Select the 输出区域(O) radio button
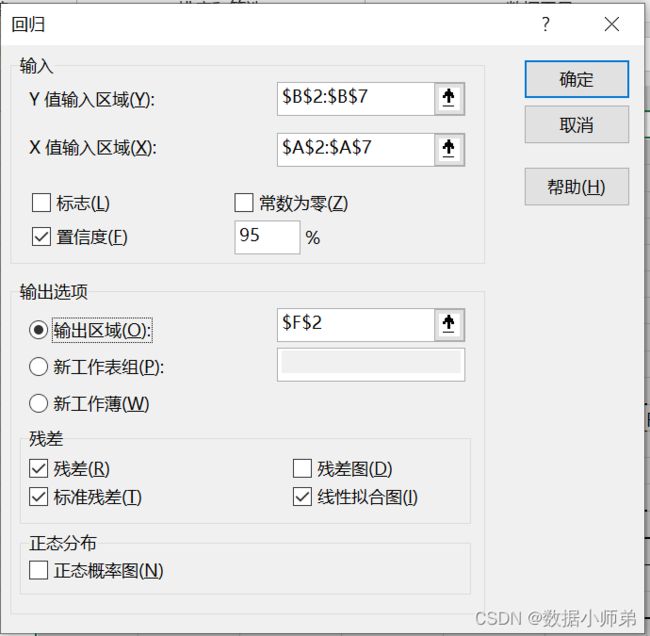The image size is (650, 636). (39, 330)
